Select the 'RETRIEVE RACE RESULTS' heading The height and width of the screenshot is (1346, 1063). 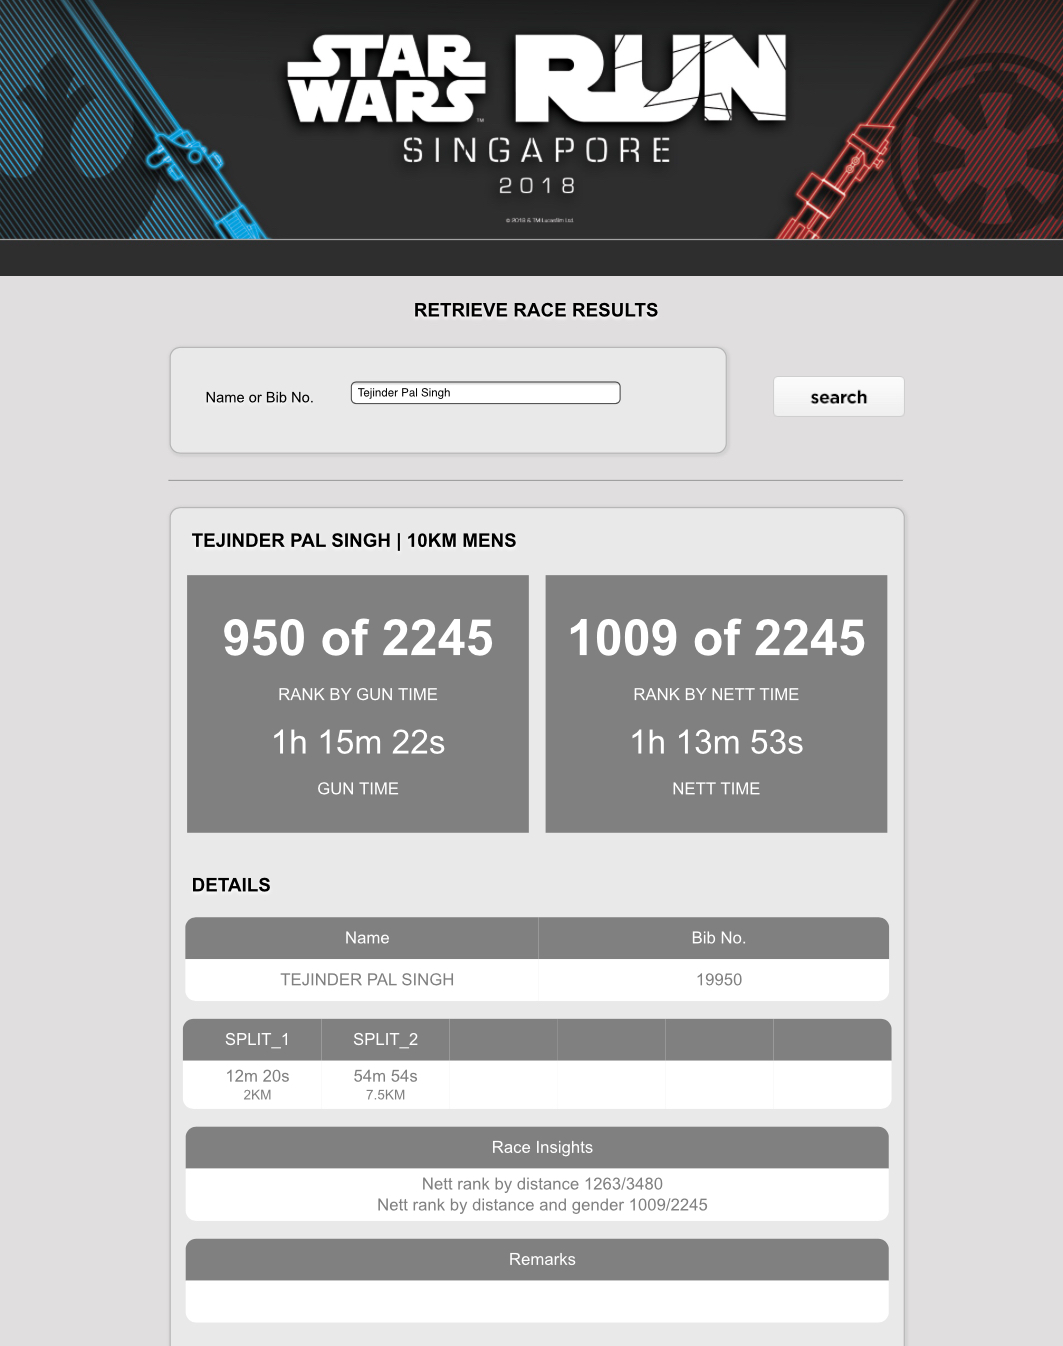coord(536,310)
